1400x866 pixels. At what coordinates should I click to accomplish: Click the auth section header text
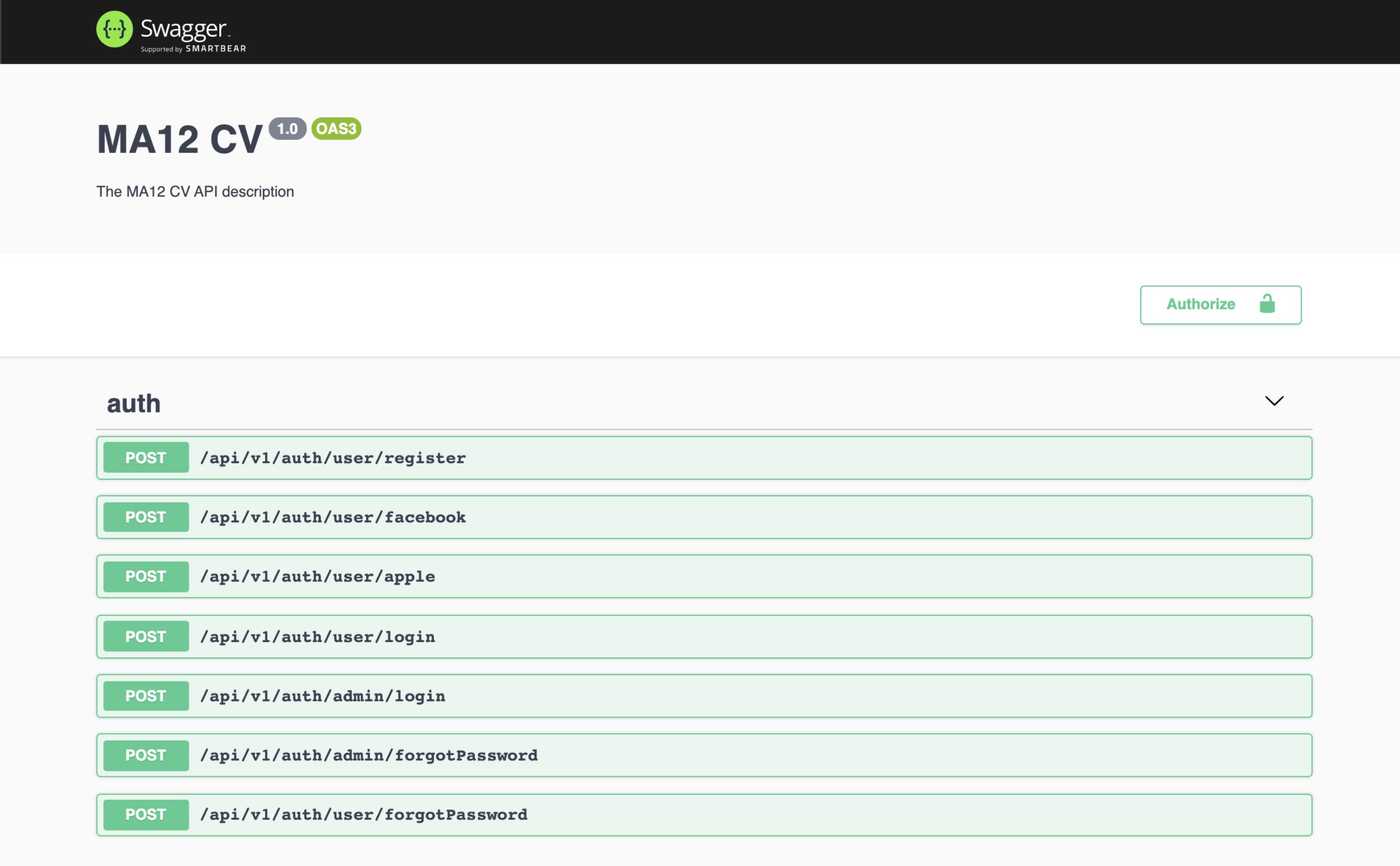[x=133, y=402]
